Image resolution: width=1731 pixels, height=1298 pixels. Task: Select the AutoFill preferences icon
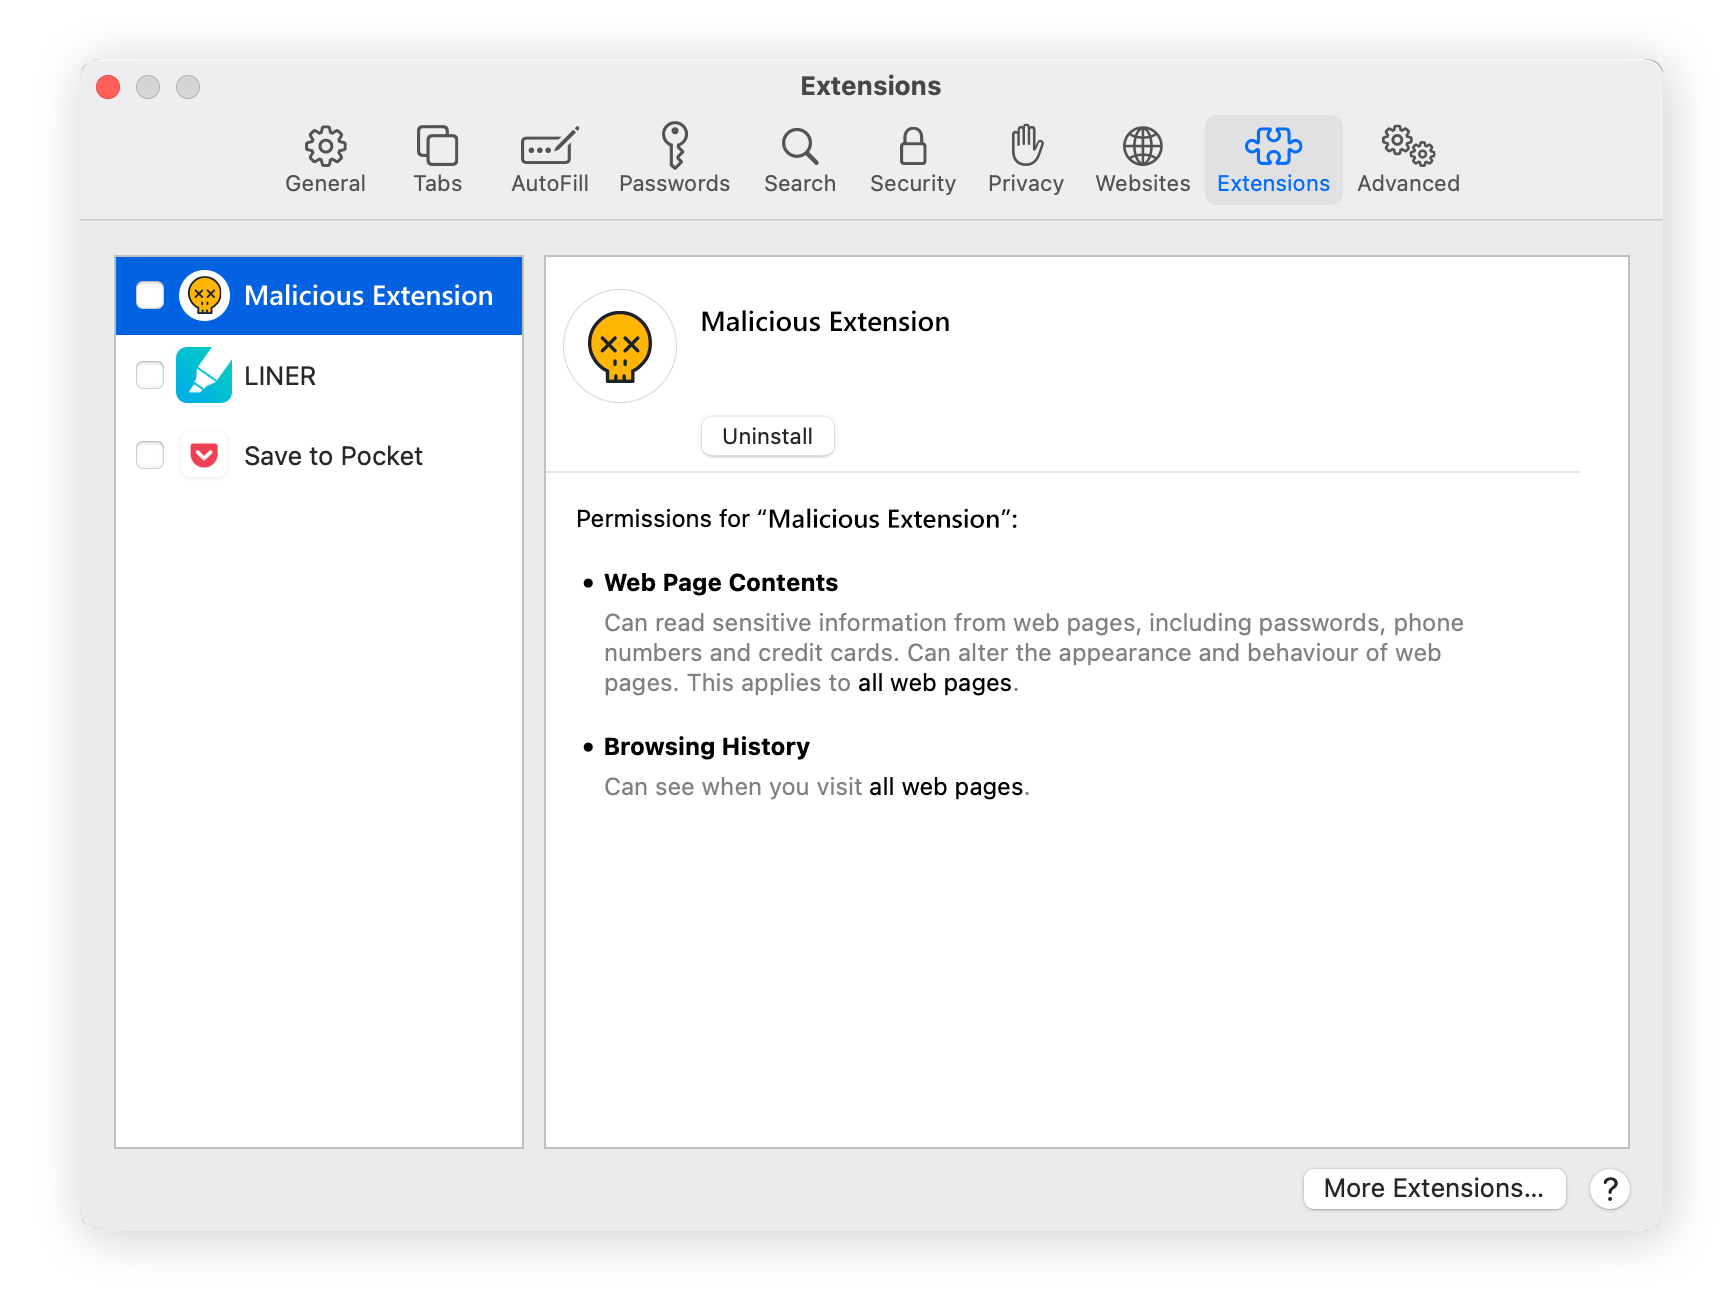(x=549, y=158)
